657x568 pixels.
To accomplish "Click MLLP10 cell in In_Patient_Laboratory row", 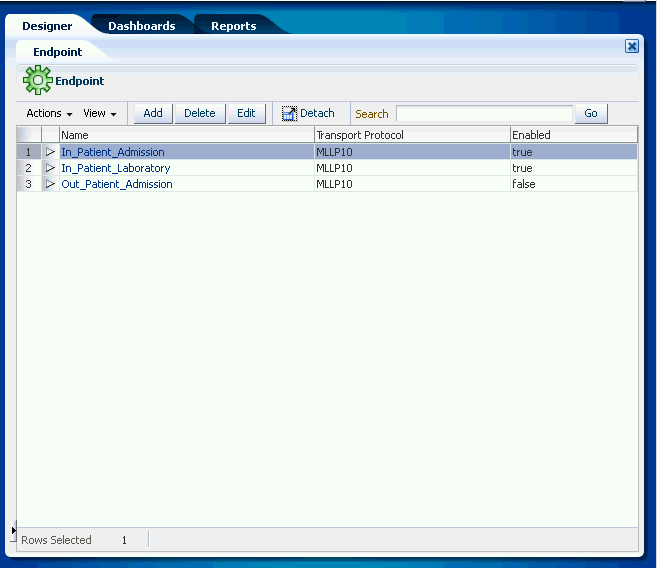I will click(x=412, y=168).
